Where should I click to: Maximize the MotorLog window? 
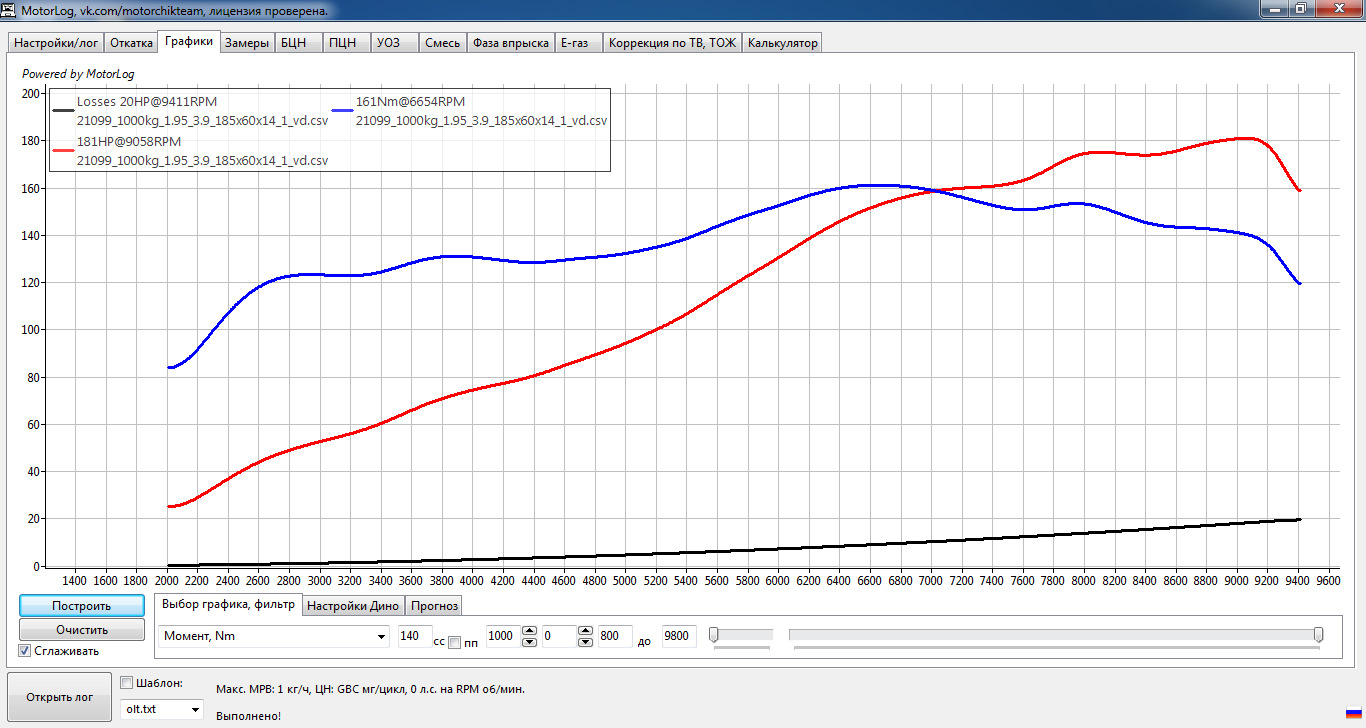point(1301,9)
